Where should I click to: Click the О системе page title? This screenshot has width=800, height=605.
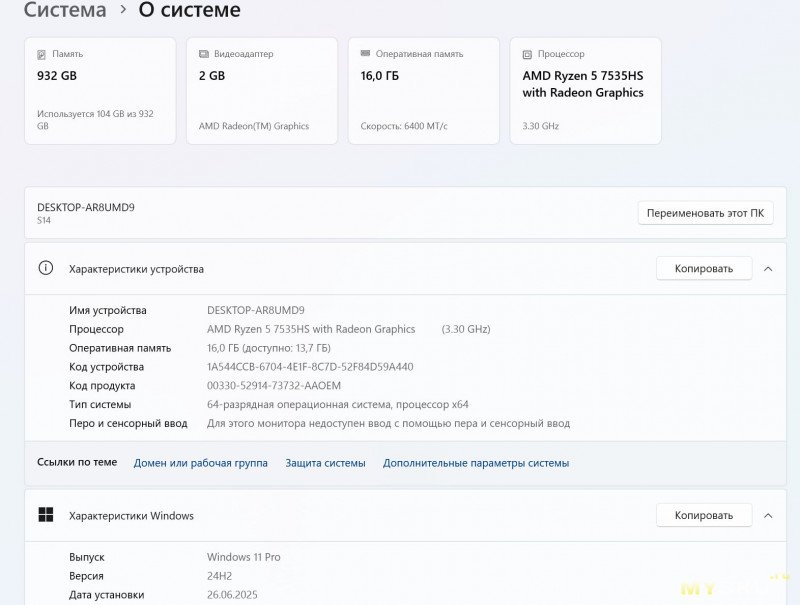coord(190,10)
